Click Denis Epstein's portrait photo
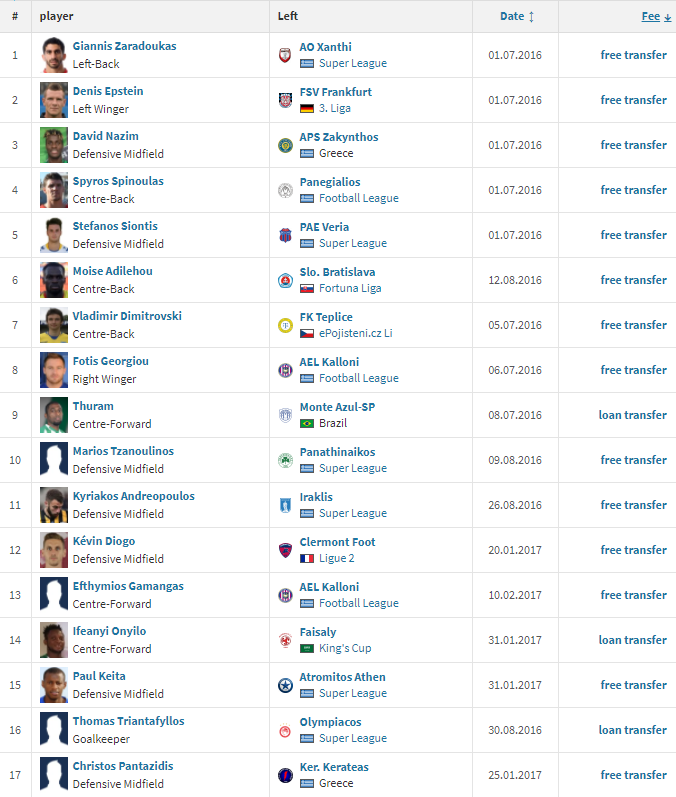This screenshot has height=797, width=676. click(x=54, y=100)
